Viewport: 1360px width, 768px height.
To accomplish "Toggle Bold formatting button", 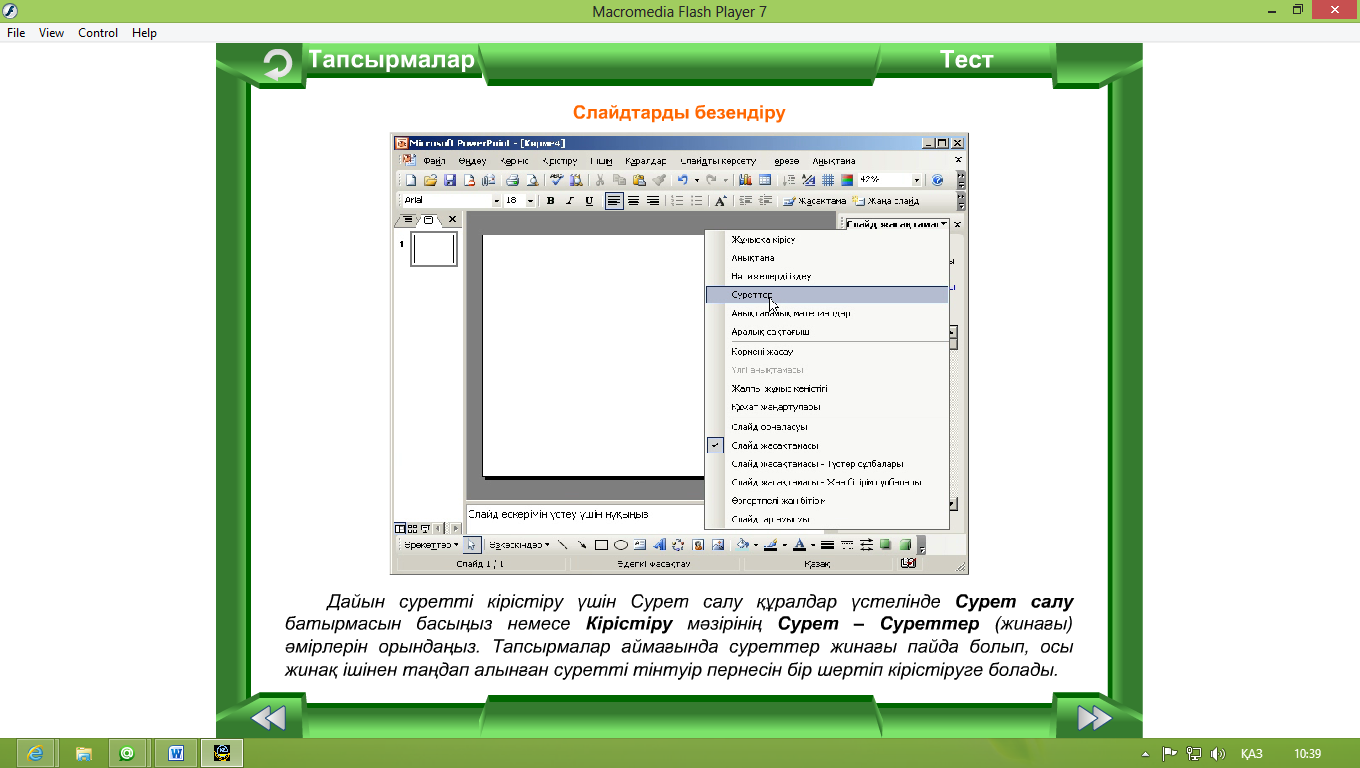I will 550,201.
